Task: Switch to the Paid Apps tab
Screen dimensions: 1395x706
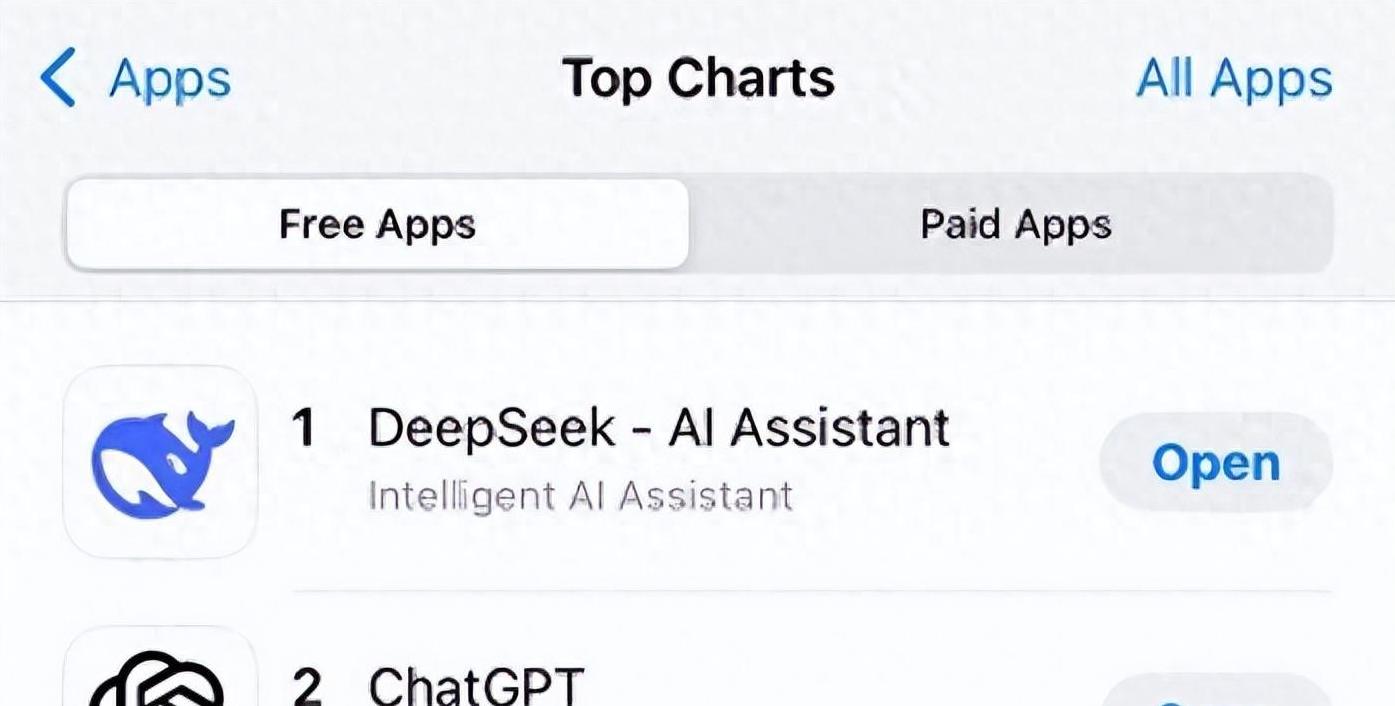Action: coord(1015,224)
